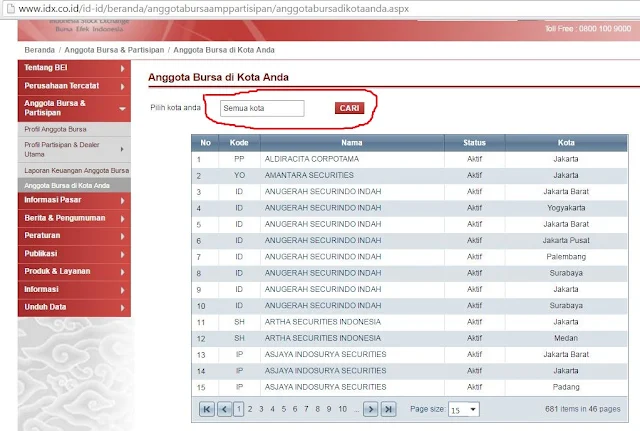Select Anggota Bursa di Kota Anda item
The width and height of the screenshot is (640, 431).
74,185
